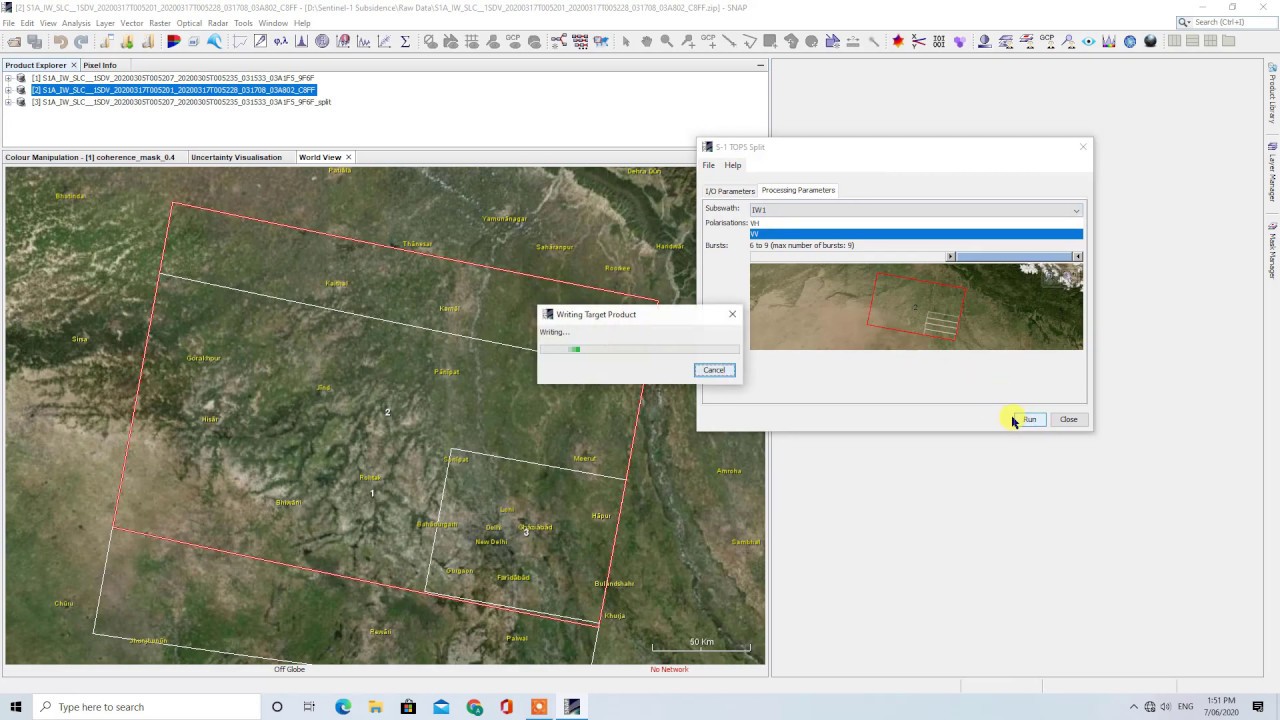Select VH polarisation in list
Image resolution: width=1280 pixels, height=720 pixels.
pos(916,223)
